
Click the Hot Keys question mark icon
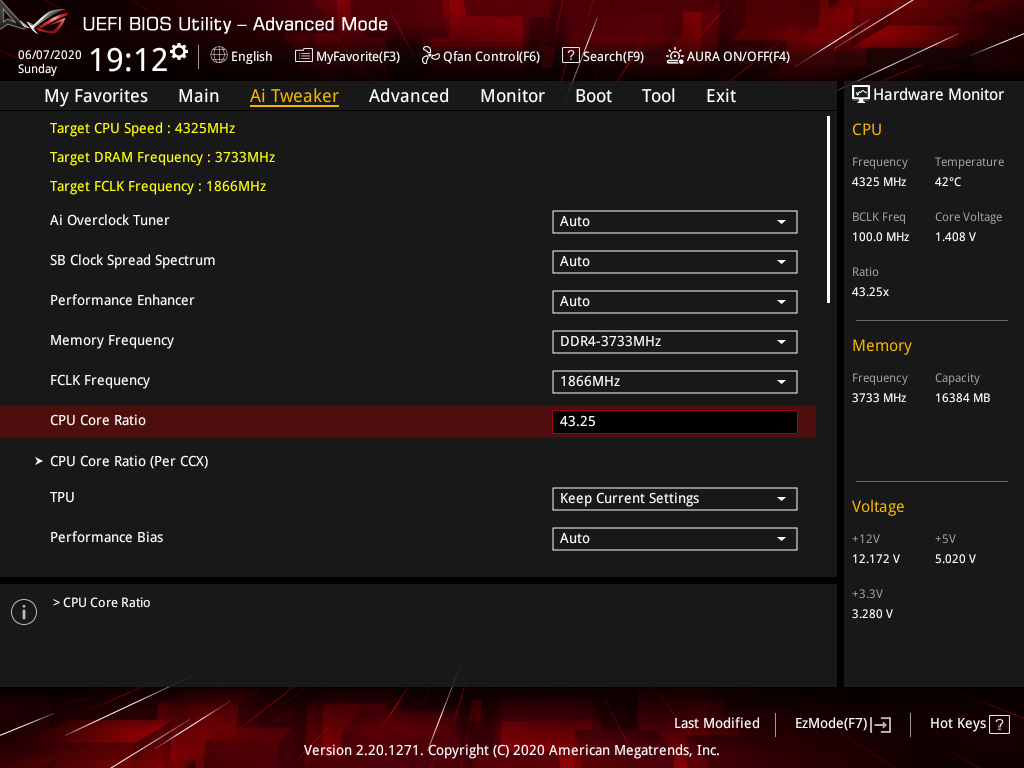coord(999,724)
